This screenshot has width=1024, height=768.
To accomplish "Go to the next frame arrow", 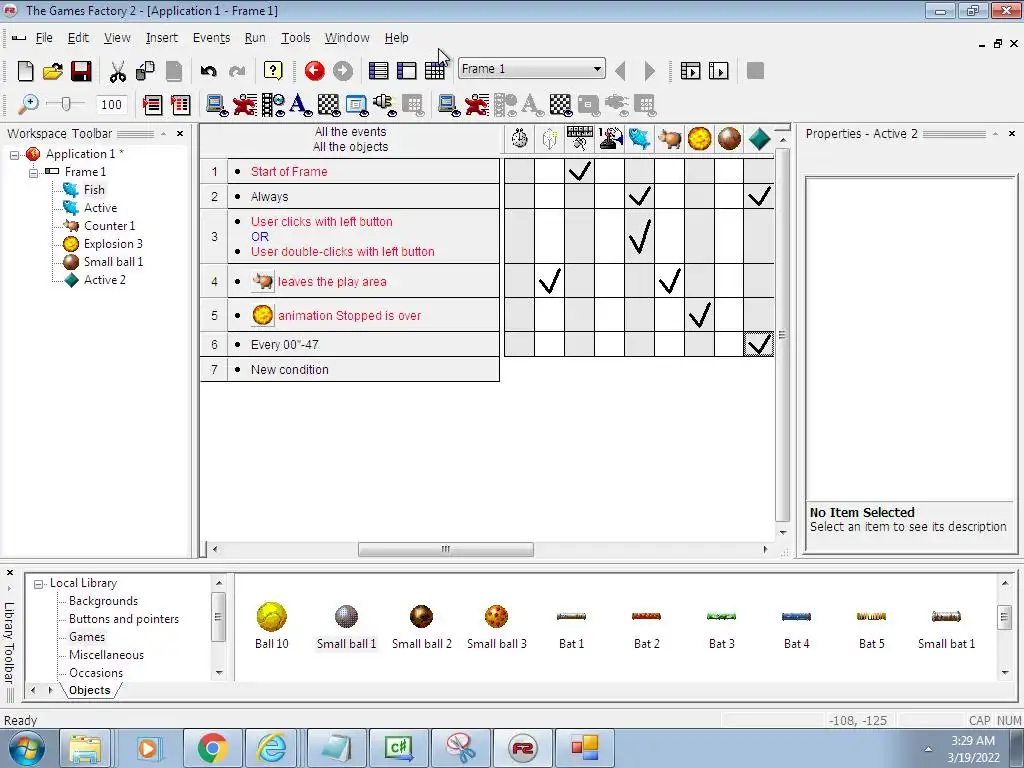I will 649,71.
